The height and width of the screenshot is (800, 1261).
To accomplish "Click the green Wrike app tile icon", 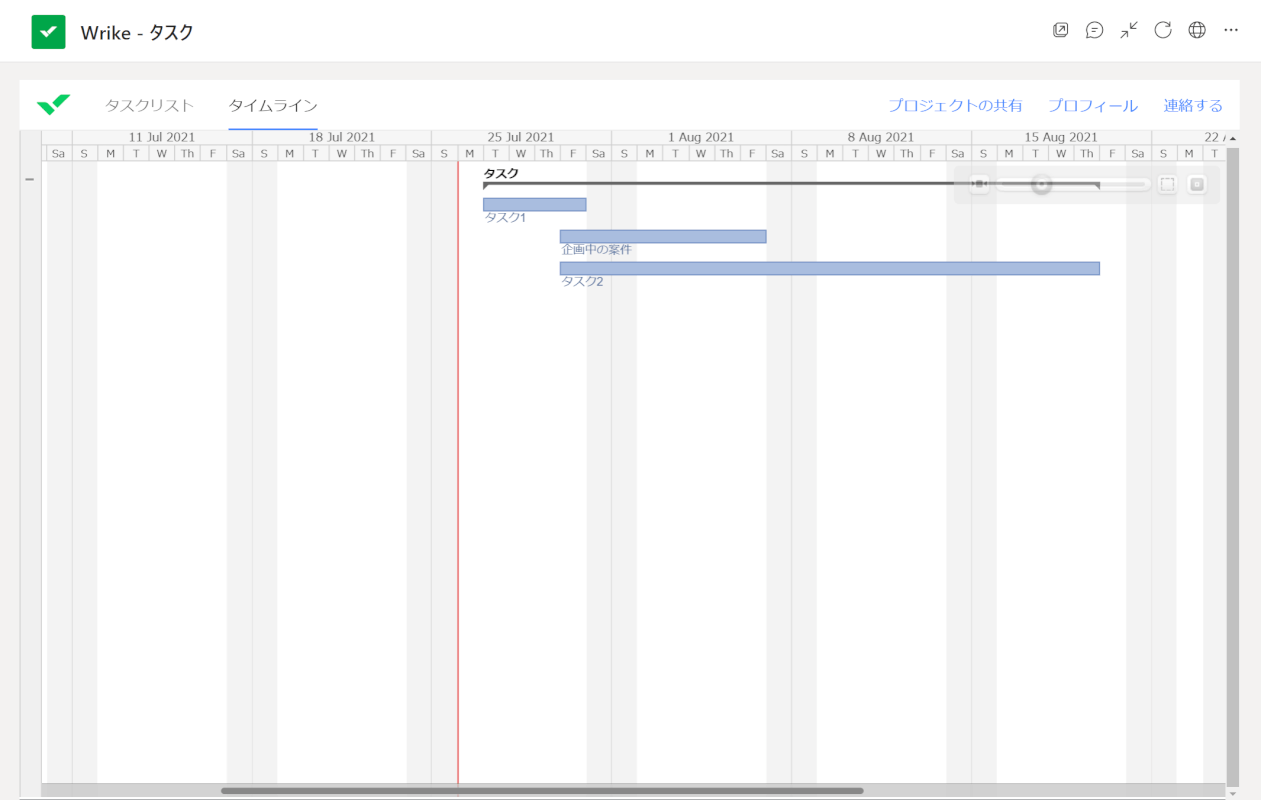I will click(48, 32).
